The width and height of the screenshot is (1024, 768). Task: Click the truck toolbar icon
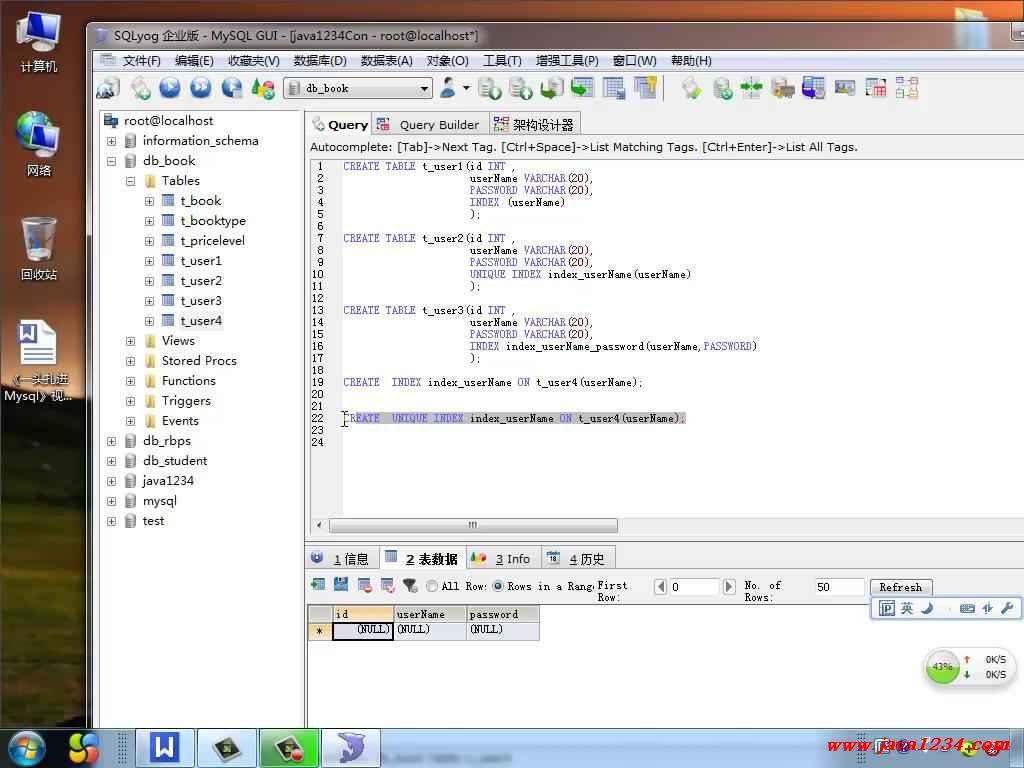tap(782, 88)
